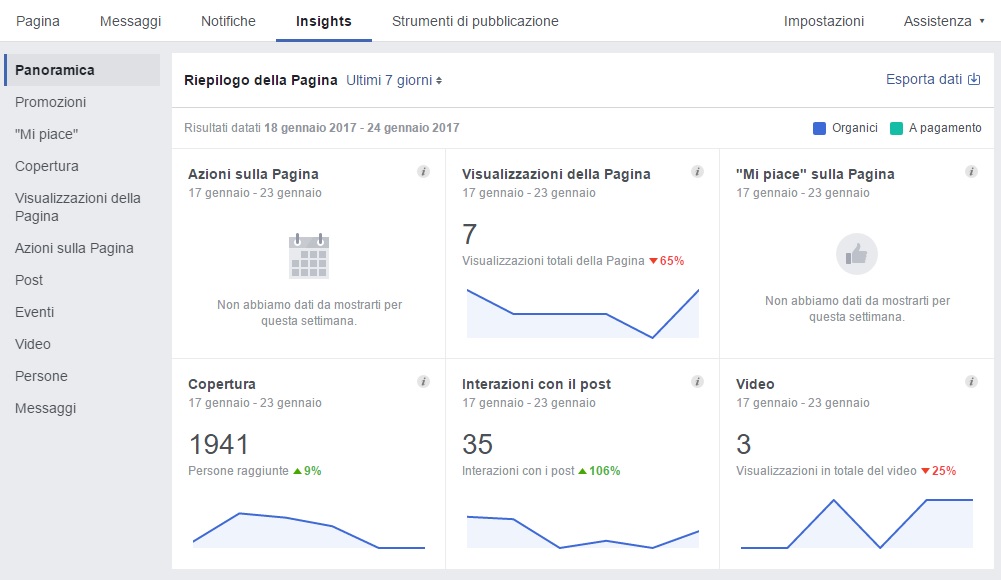
Task: Click the 1941 Persone raggiunte value
Action: pos(218,445)
